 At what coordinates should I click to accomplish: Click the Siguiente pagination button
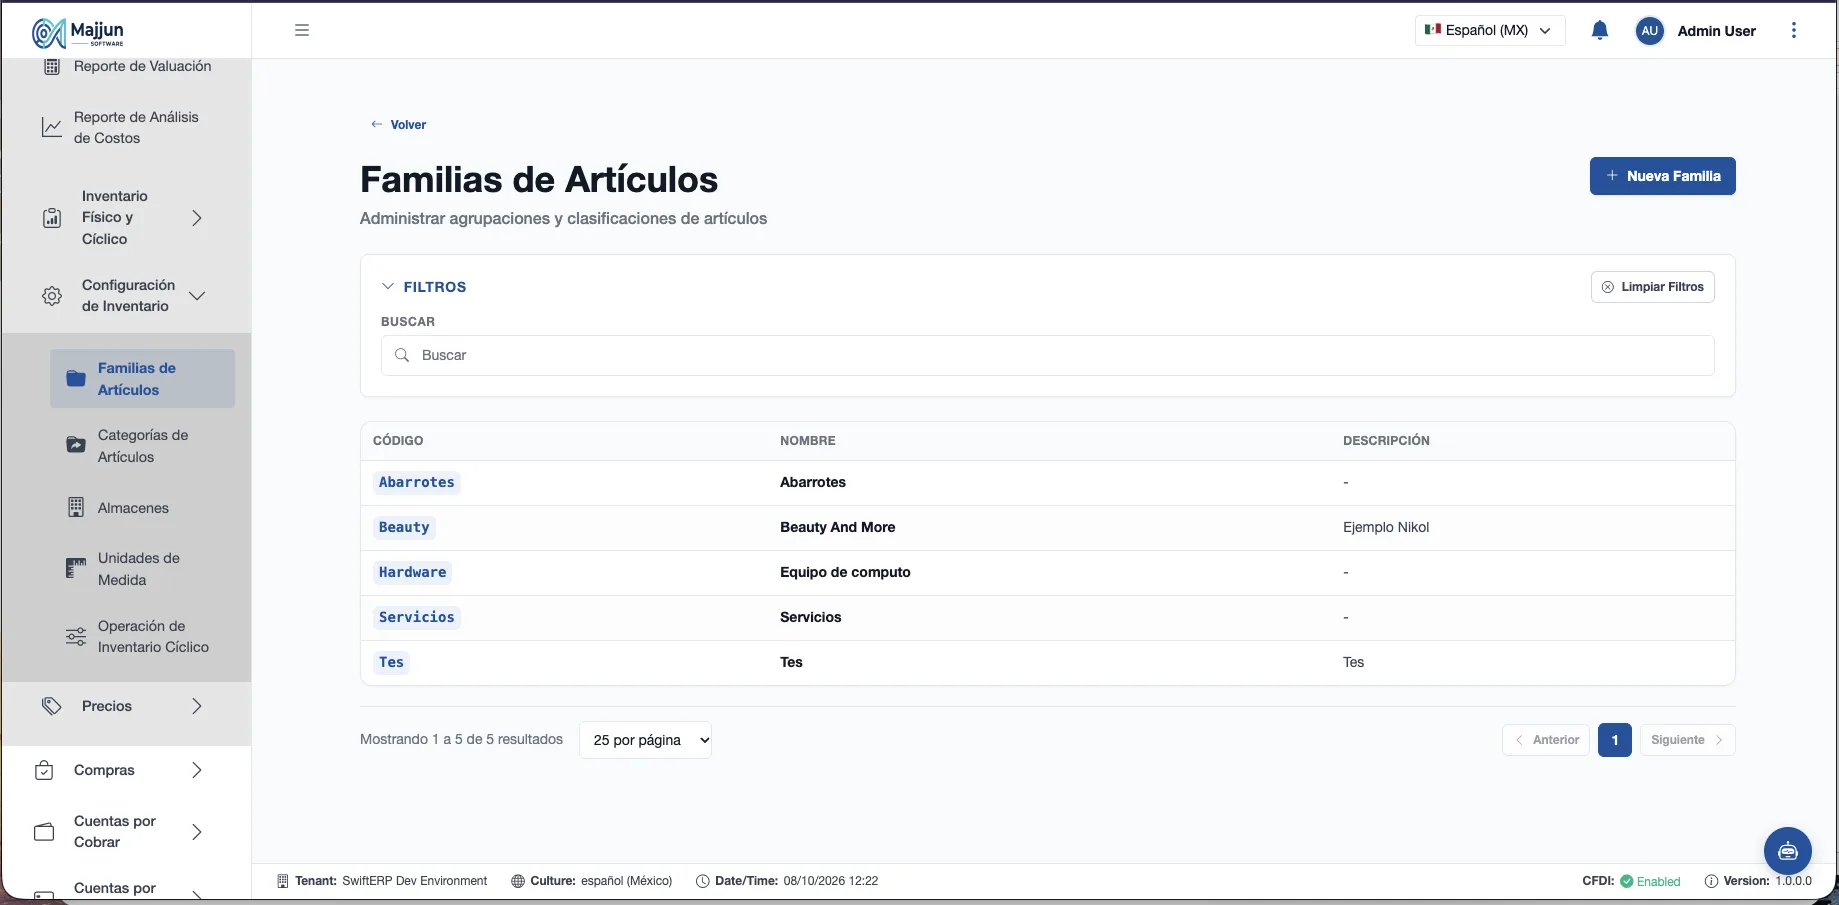(1687, 740)
